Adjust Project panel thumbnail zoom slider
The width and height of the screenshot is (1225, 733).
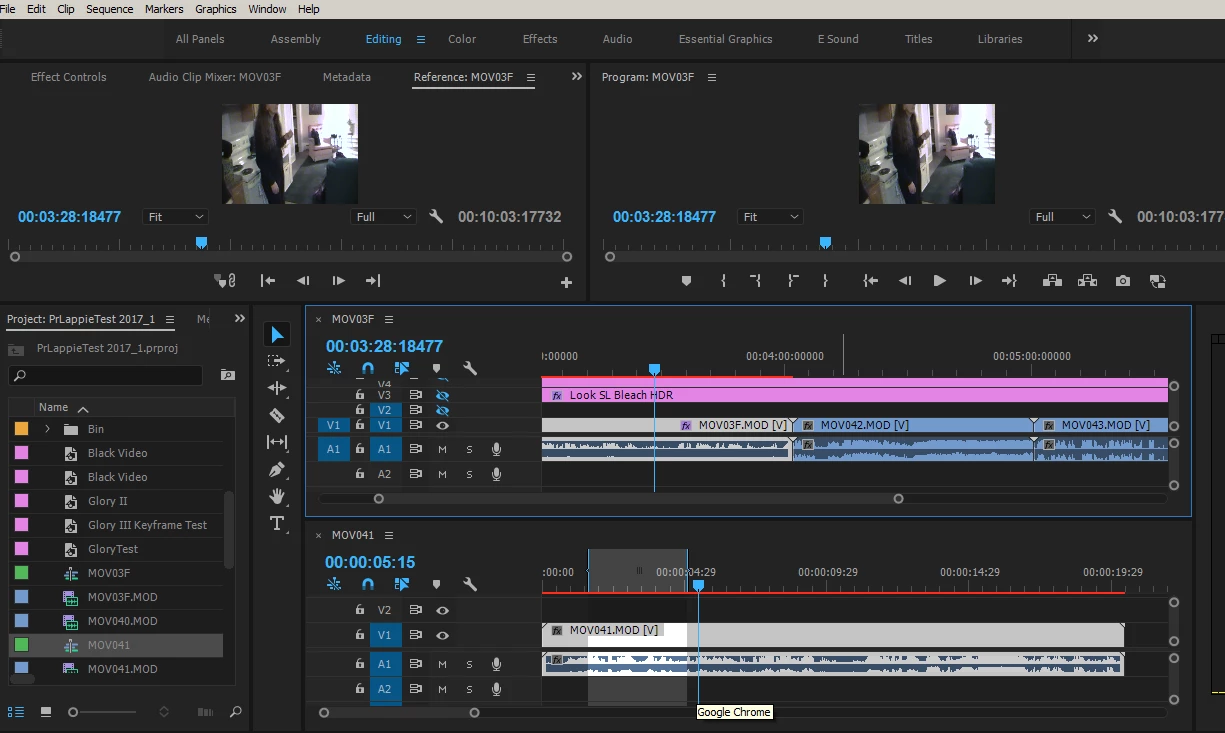[x=73, y=712]
